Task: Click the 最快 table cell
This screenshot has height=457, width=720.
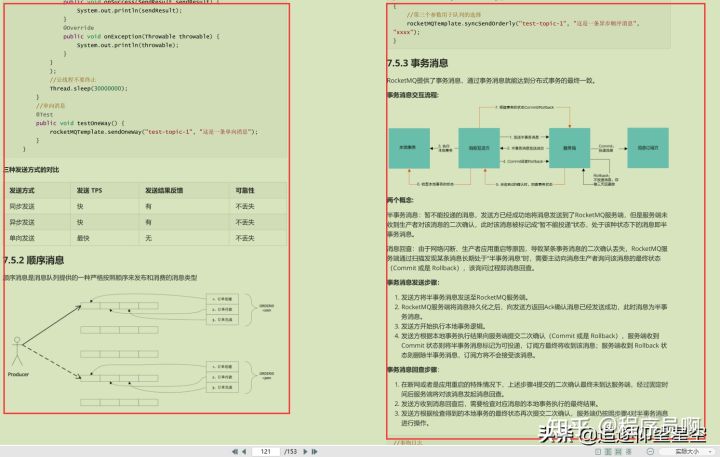Action: [83, 238]
